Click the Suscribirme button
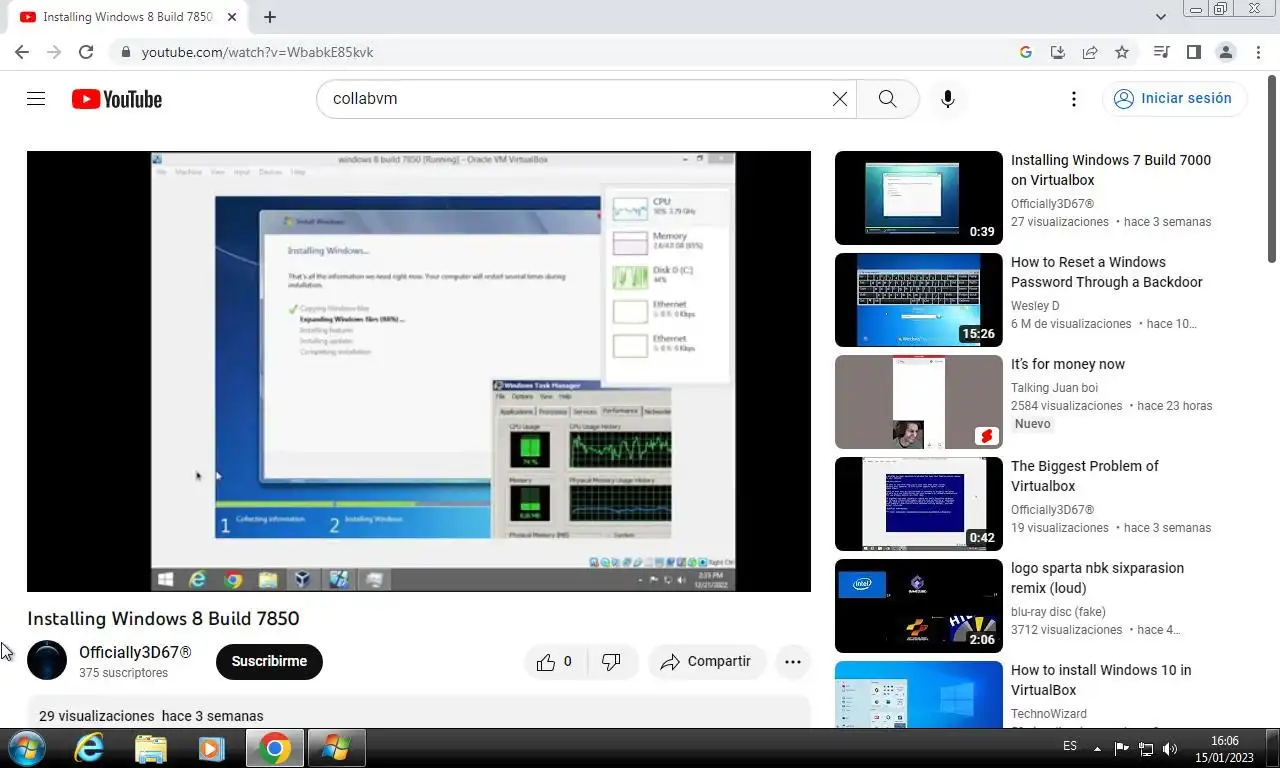Screen dimensions: 1280x768 tap(269, 661)
